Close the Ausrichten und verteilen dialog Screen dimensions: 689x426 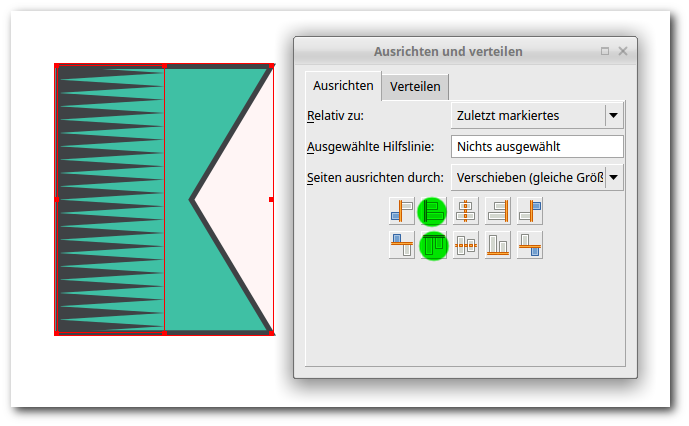pyautogui.click(x=623, y=51)
